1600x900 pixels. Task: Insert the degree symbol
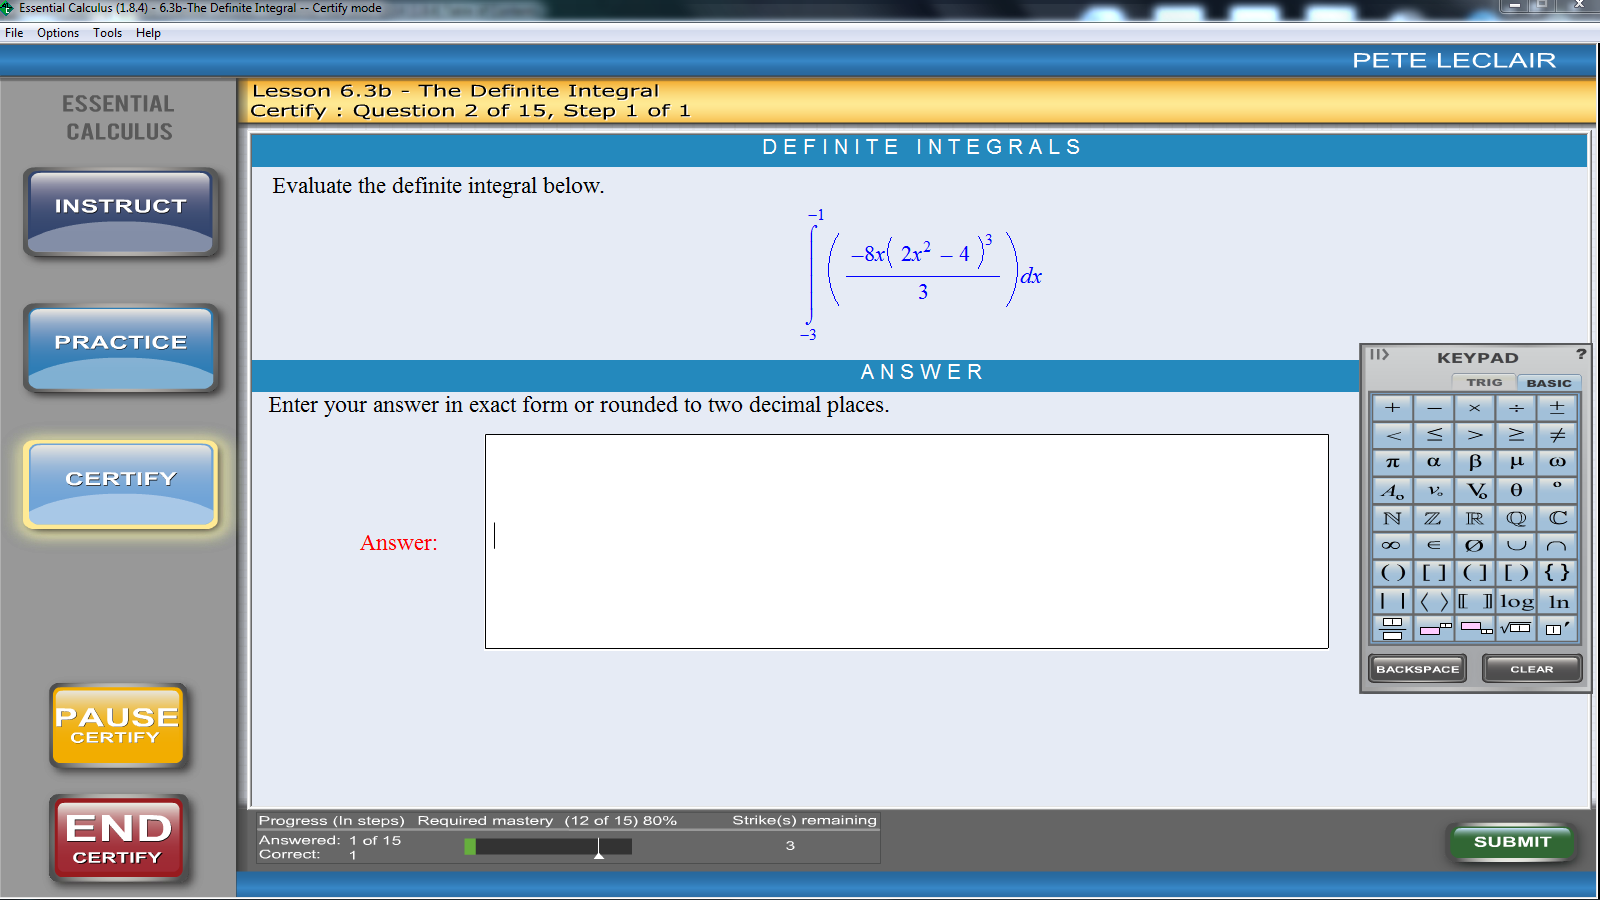(1557, 490)
